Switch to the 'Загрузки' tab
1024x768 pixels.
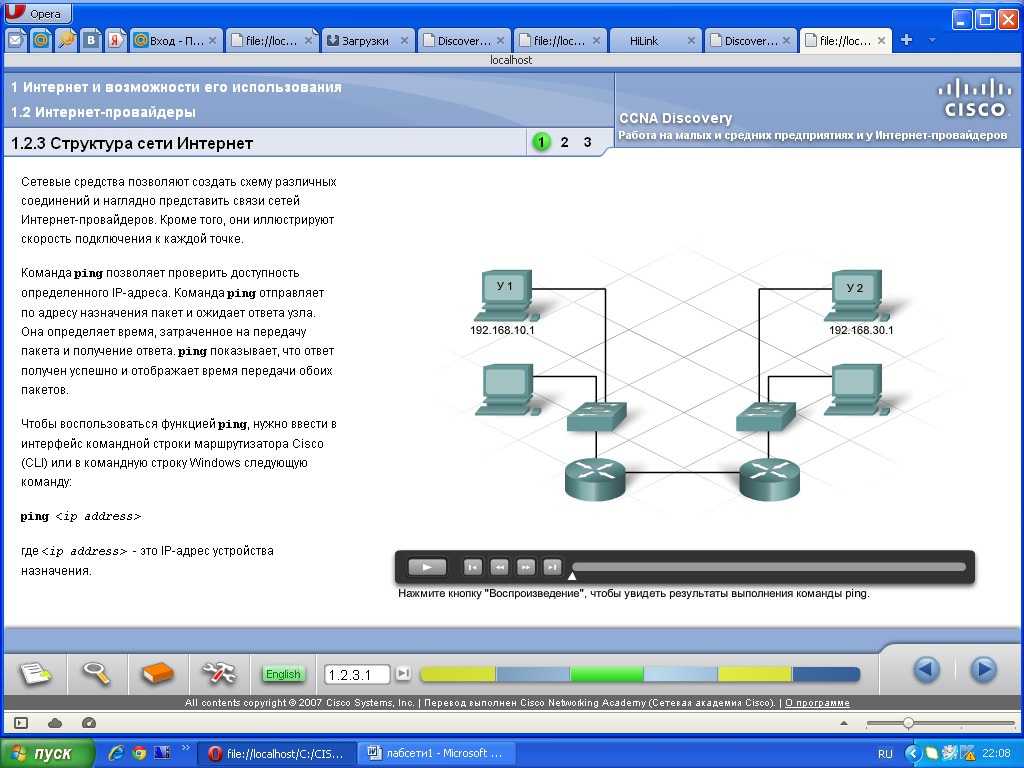point(368,40)
